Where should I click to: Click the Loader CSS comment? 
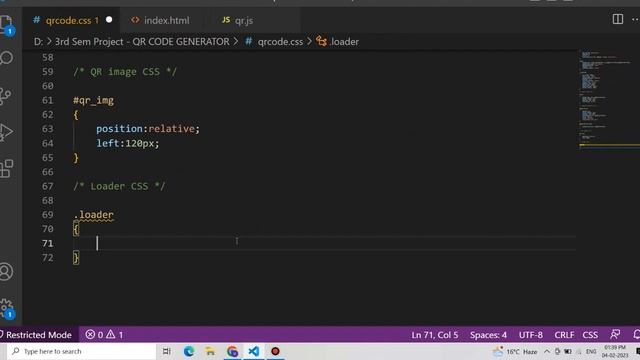click(x=119, y=186)
